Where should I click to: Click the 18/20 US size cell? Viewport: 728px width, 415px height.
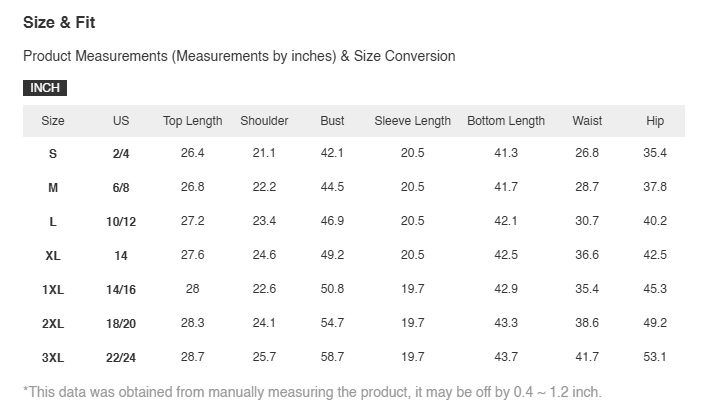pos(121,324)
